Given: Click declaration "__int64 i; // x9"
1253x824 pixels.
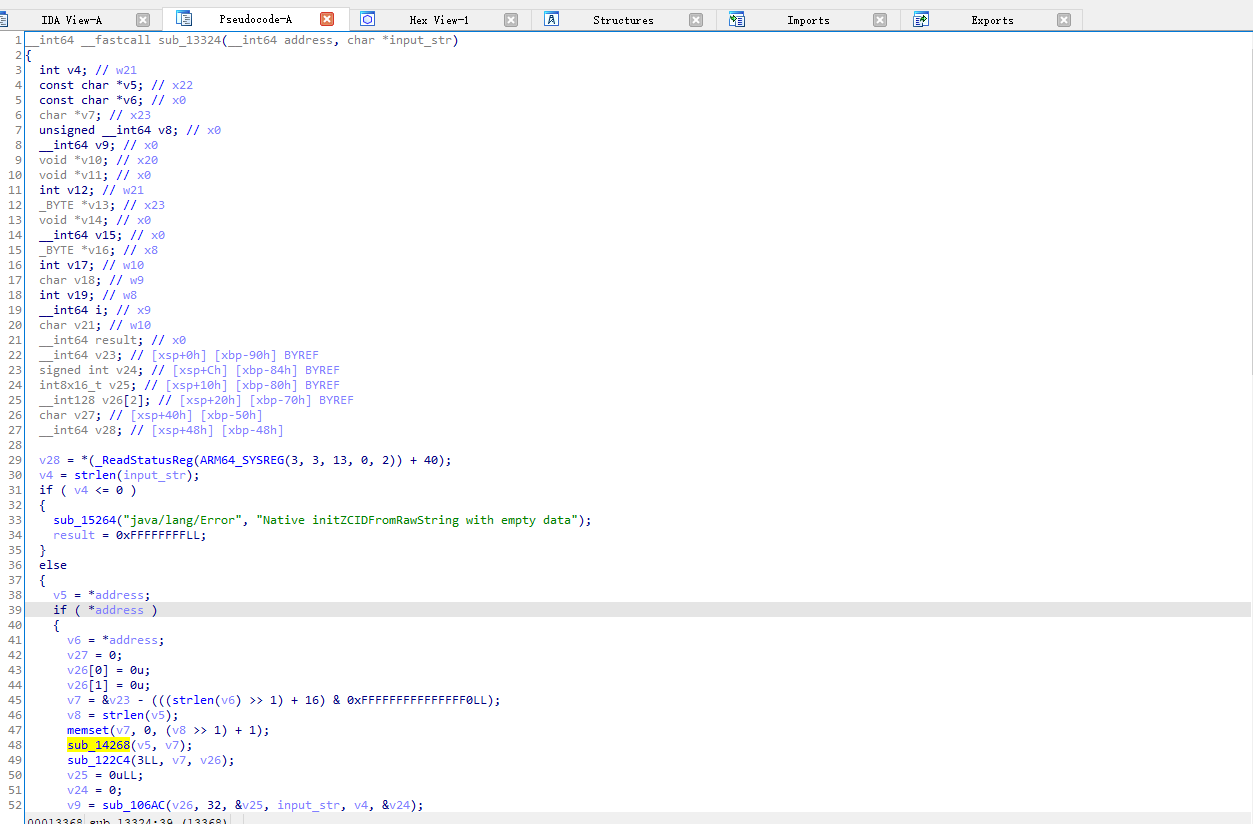Looking at the screenshot, I should (95, 310).
